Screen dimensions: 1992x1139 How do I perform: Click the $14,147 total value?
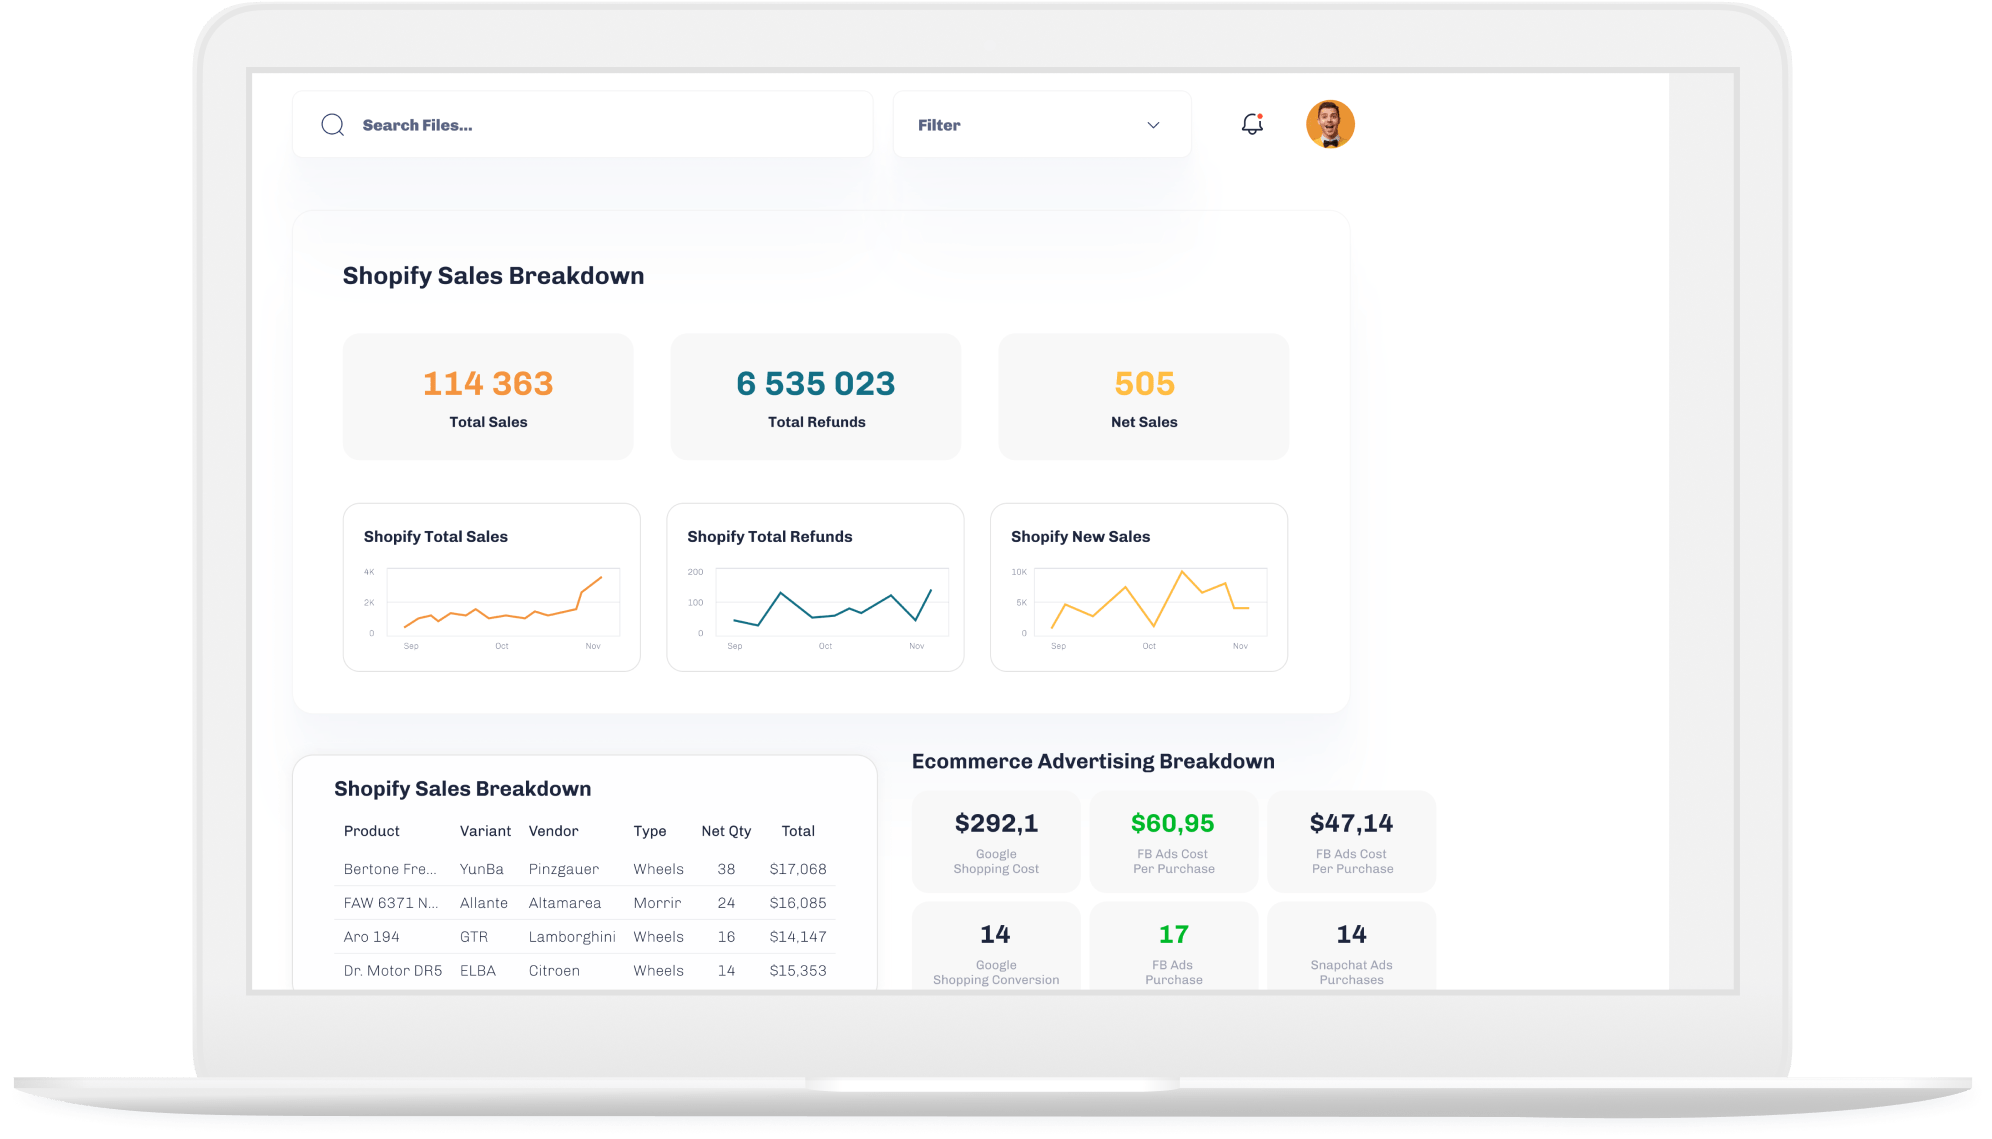point(798,937)
